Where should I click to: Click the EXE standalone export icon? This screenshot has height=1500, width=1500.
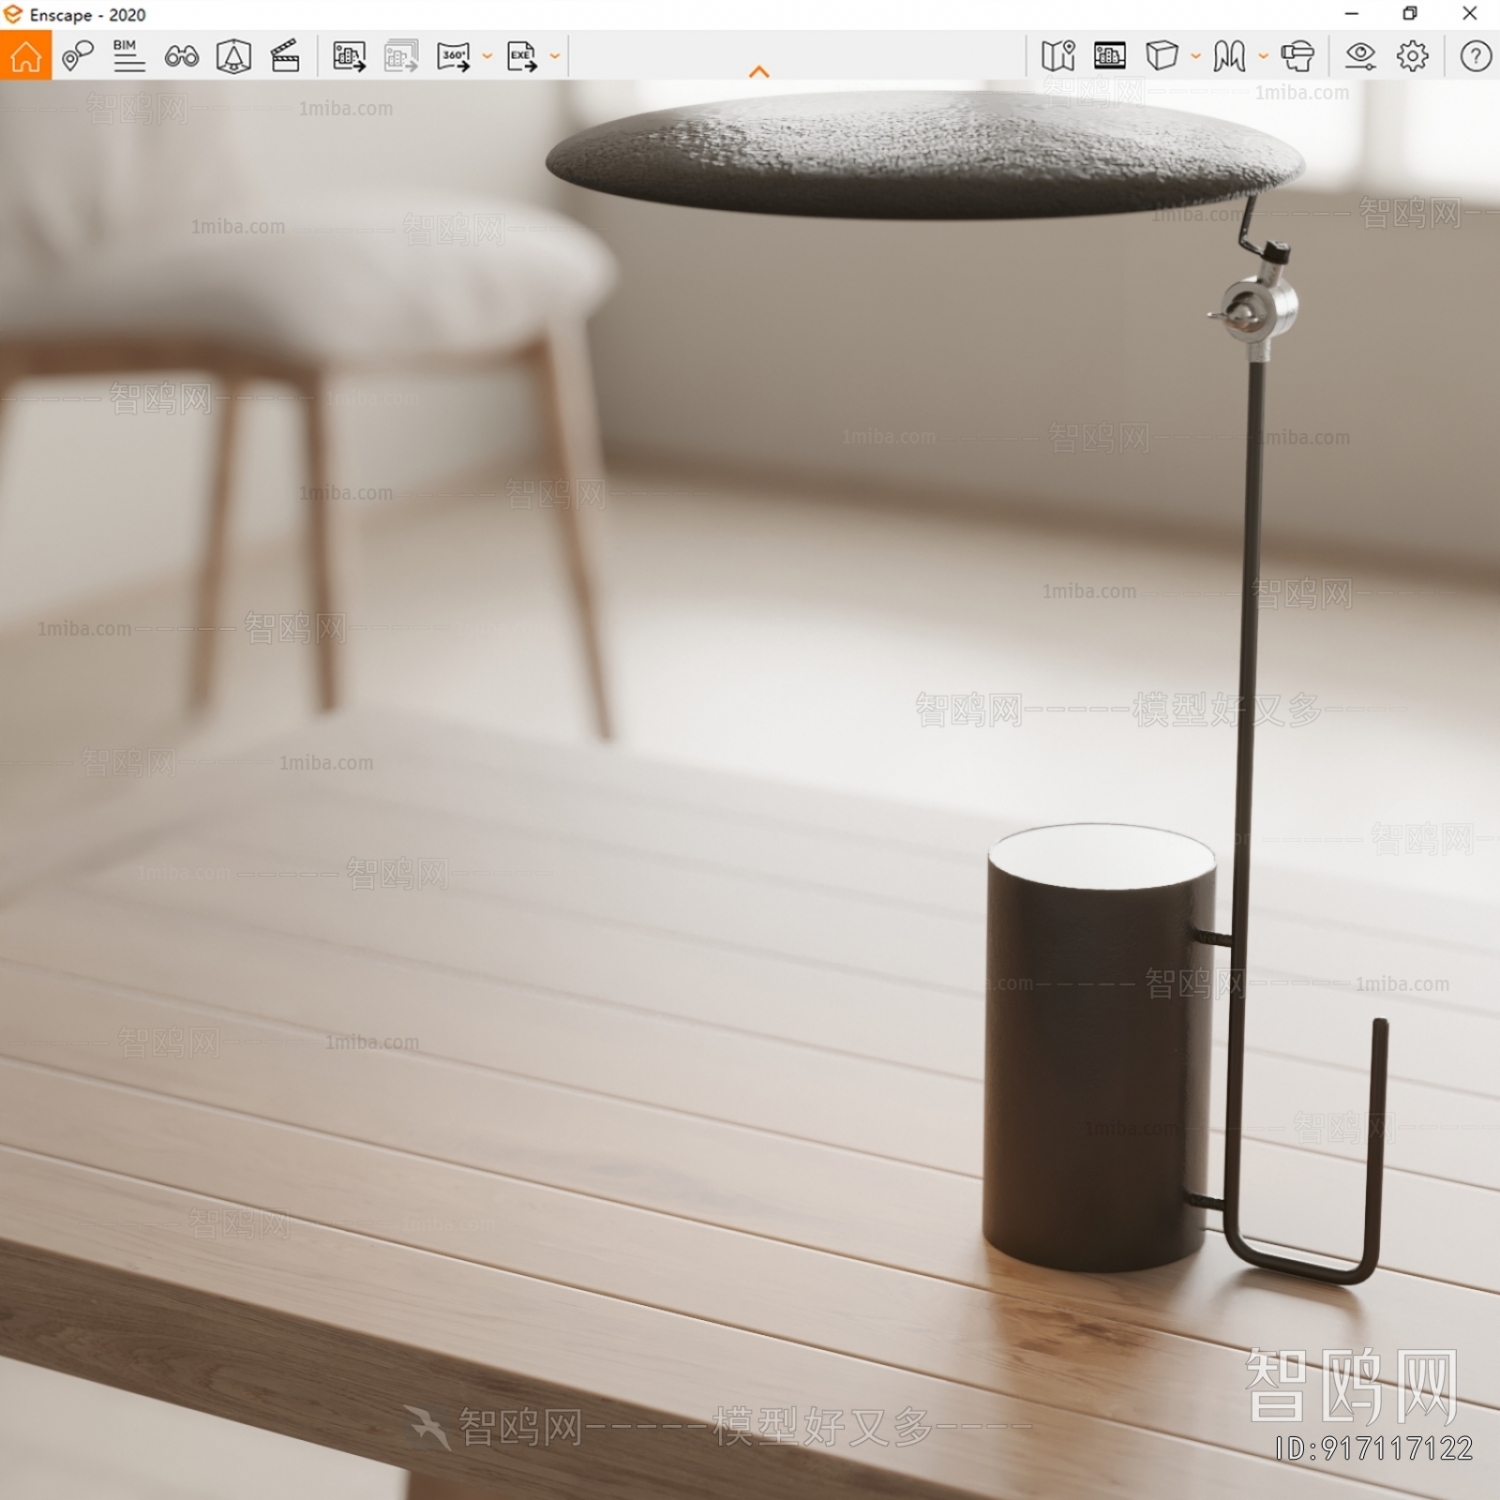coord(521,56)
